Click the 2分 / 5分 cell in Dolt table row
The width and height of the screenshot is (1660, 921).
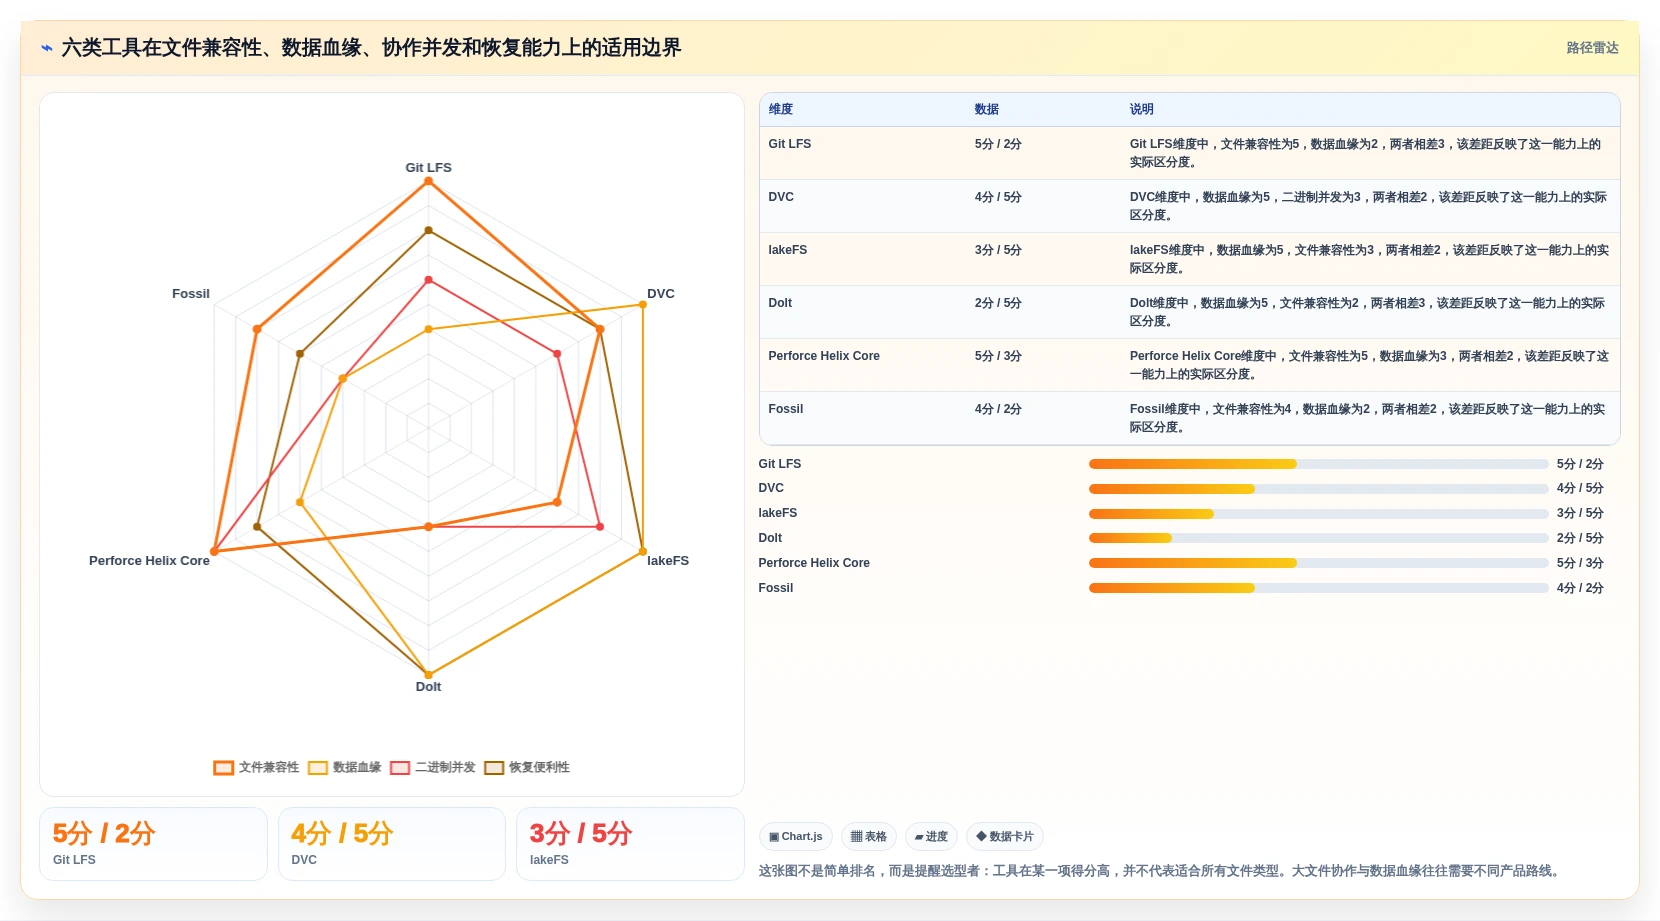(x=998, y=303)
